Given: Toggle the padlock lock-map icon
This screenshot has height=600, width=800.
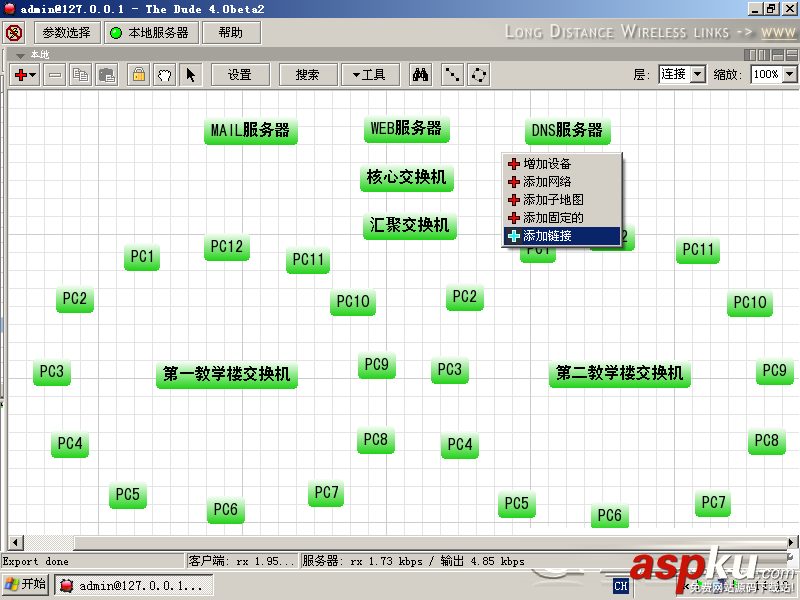Looking at the screenshot, I should (138, 75).
